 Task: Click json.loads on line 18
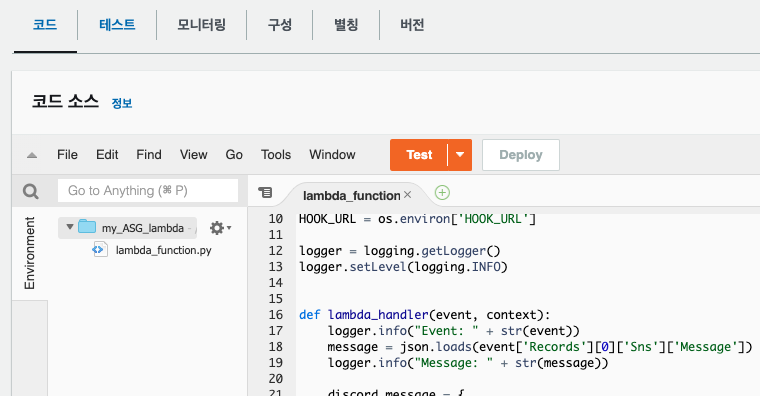(x=435, y=347)
